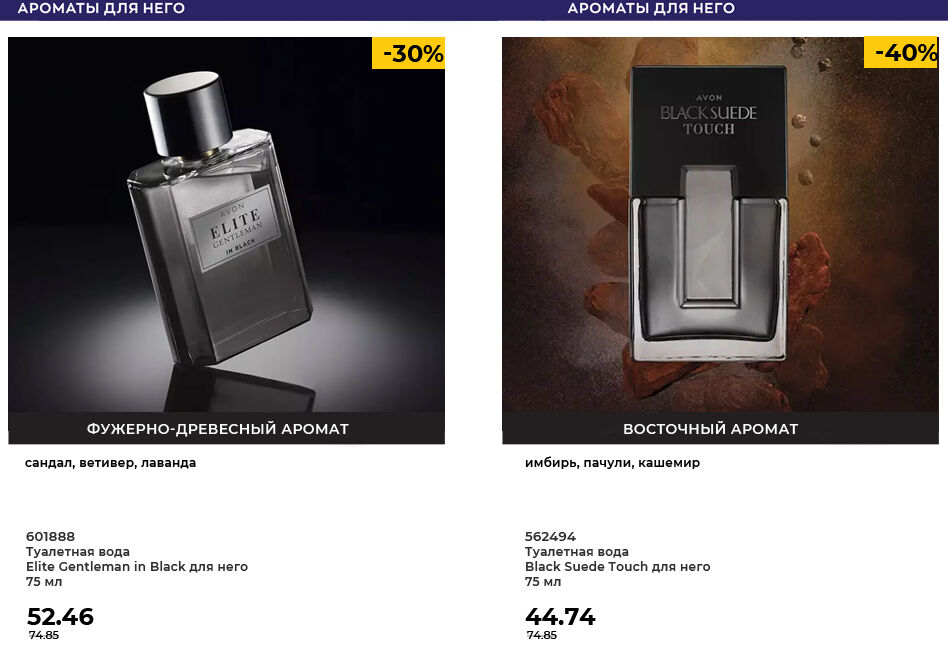Open the Elite Gentleman in Black для него link
This screenshot has width=948, height=652.
(136, 567)
